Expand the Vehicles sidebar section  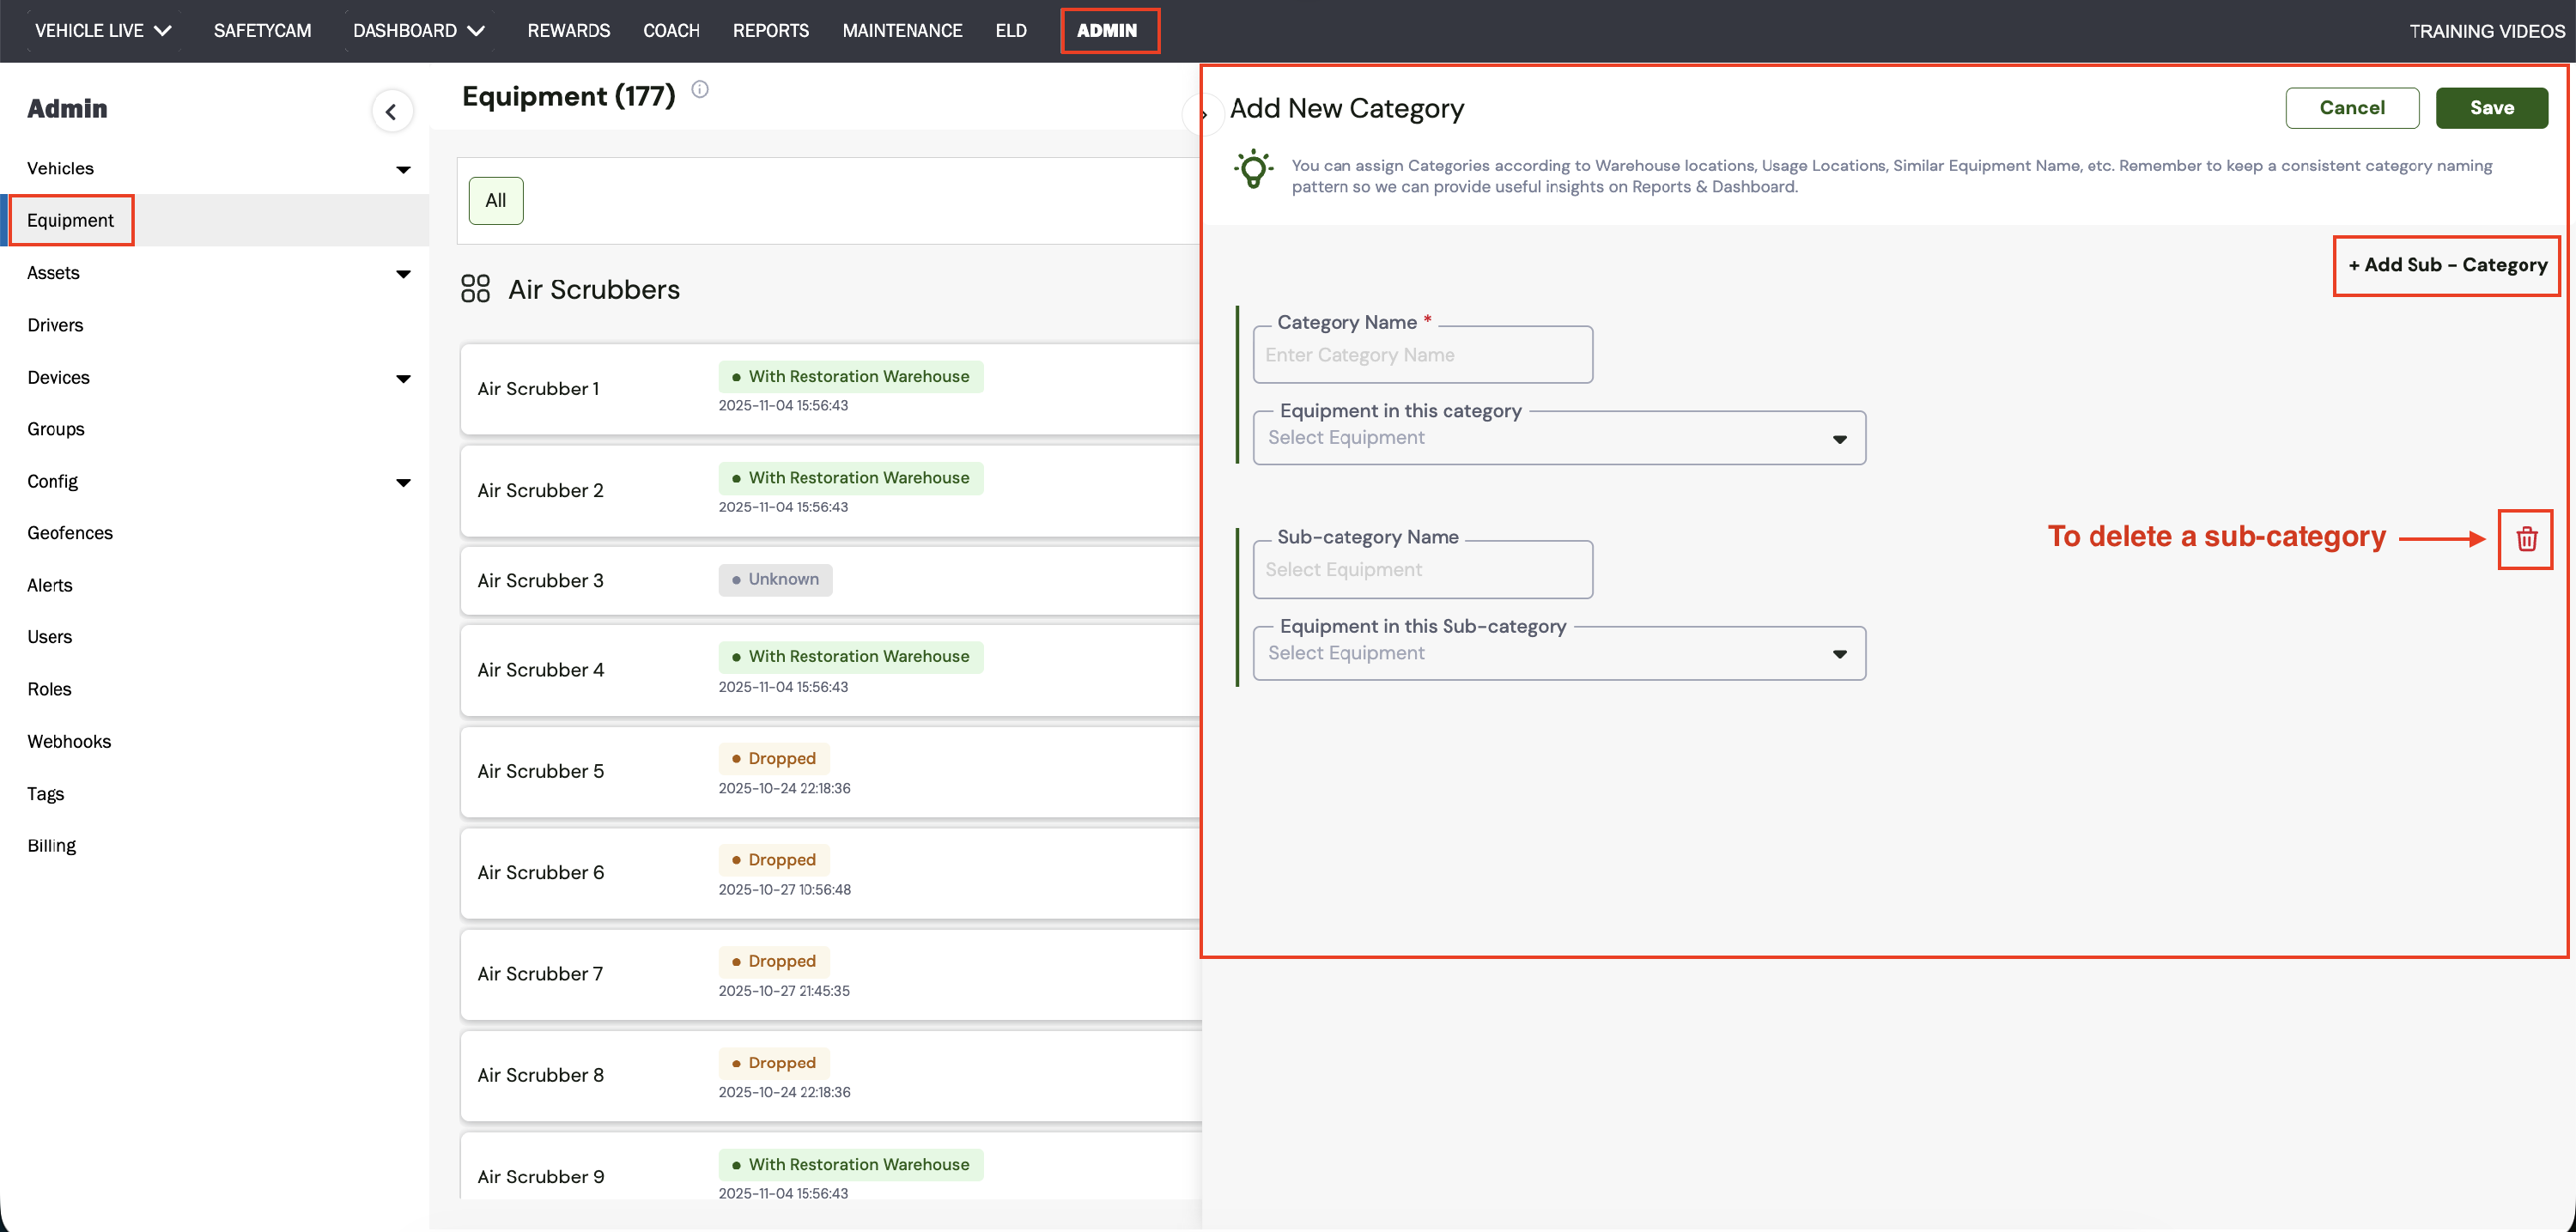pyautogui.click(x=403, y=169)
